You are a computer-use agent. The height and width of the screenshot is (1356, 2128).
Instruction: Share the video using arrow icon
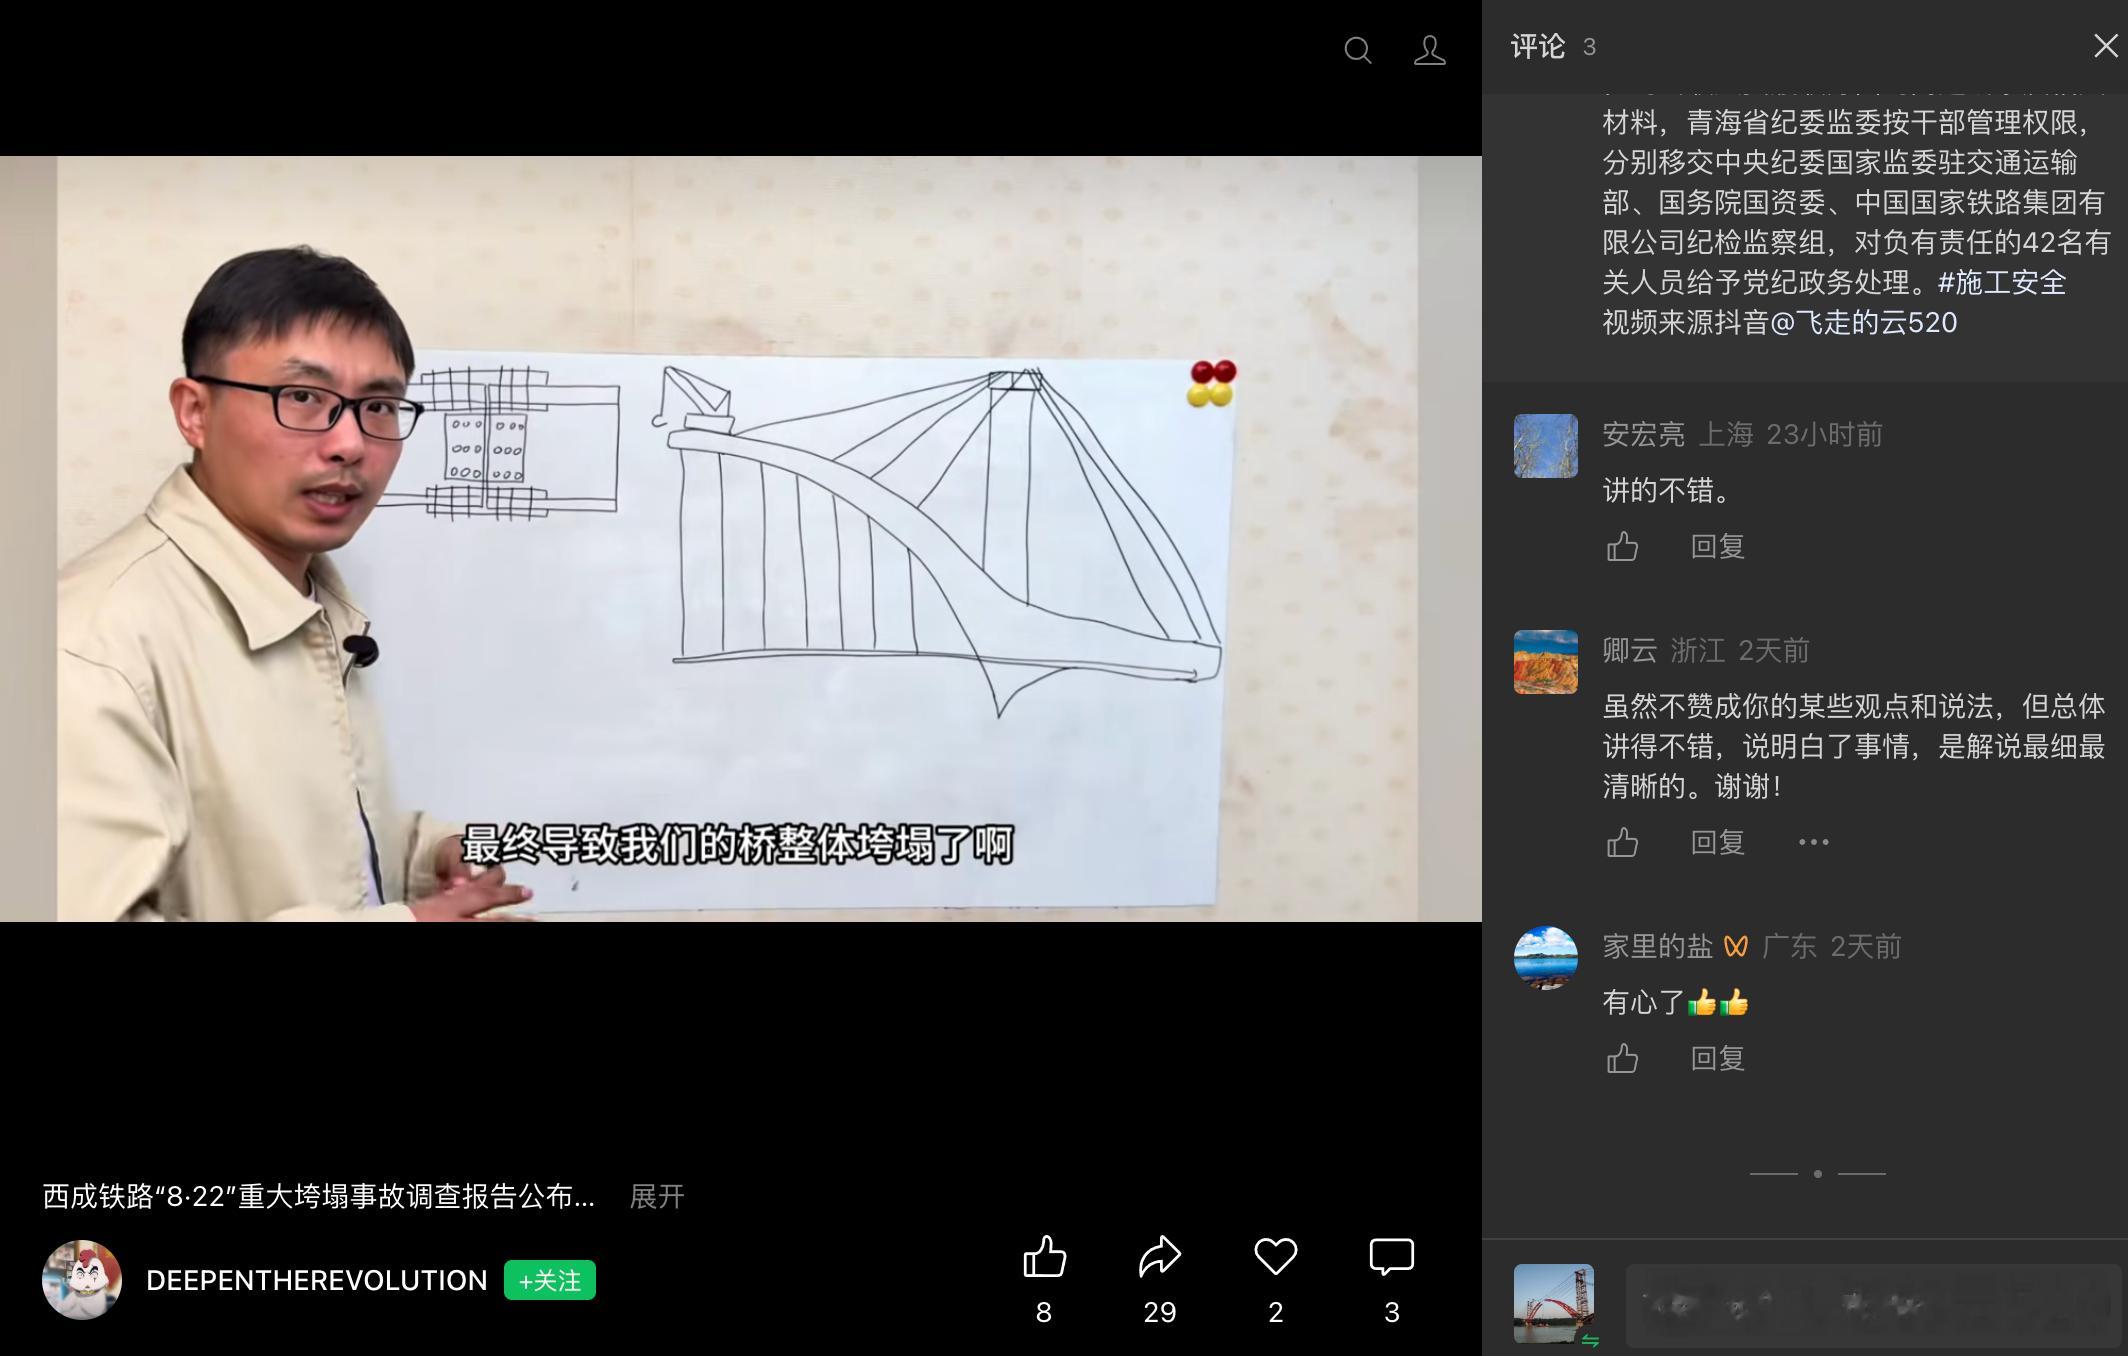click(x=1160, y=1257)
